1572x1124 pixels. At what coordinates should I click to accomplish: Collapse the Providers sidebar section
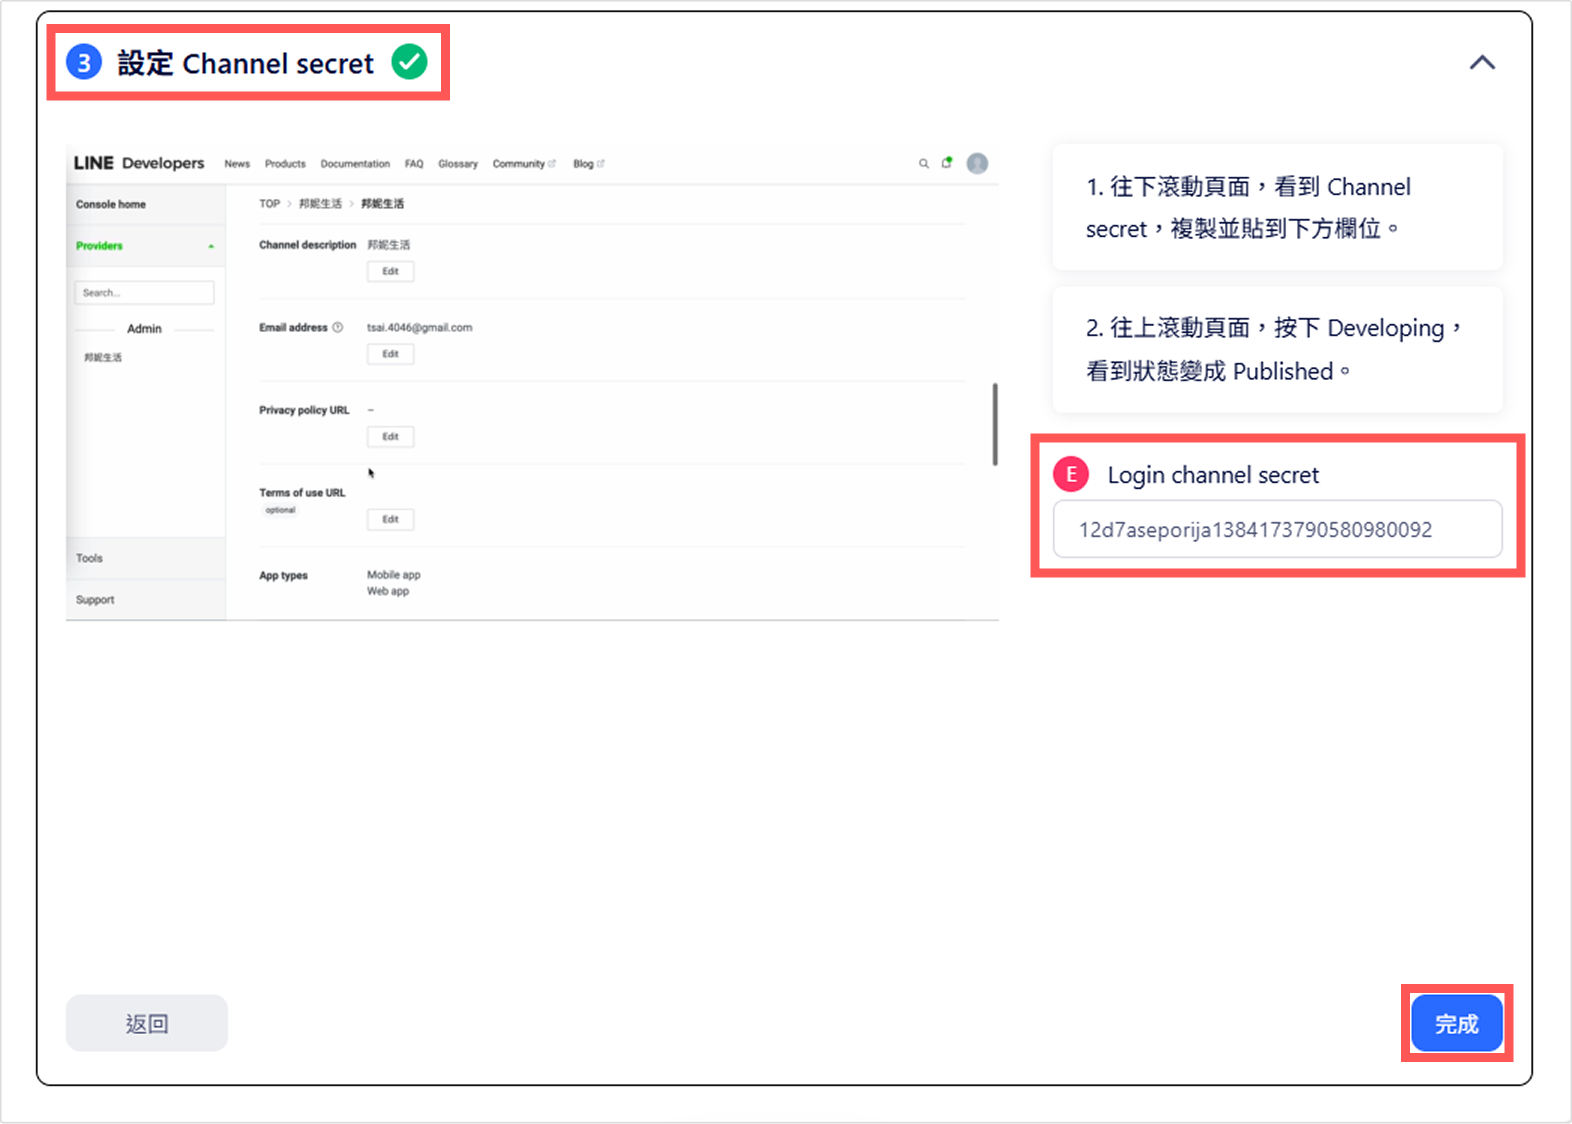tap(211, 246)
